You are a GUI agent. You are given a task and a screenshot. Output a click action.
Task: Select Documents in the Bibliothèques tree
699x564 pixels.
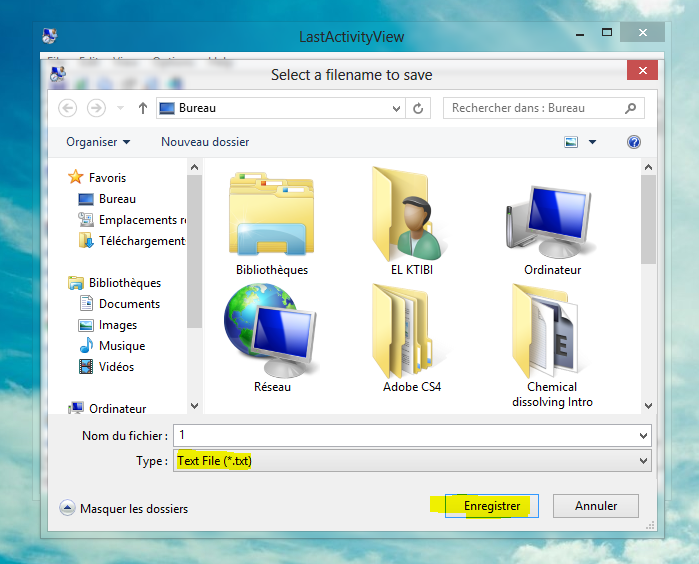coord(129,304)
